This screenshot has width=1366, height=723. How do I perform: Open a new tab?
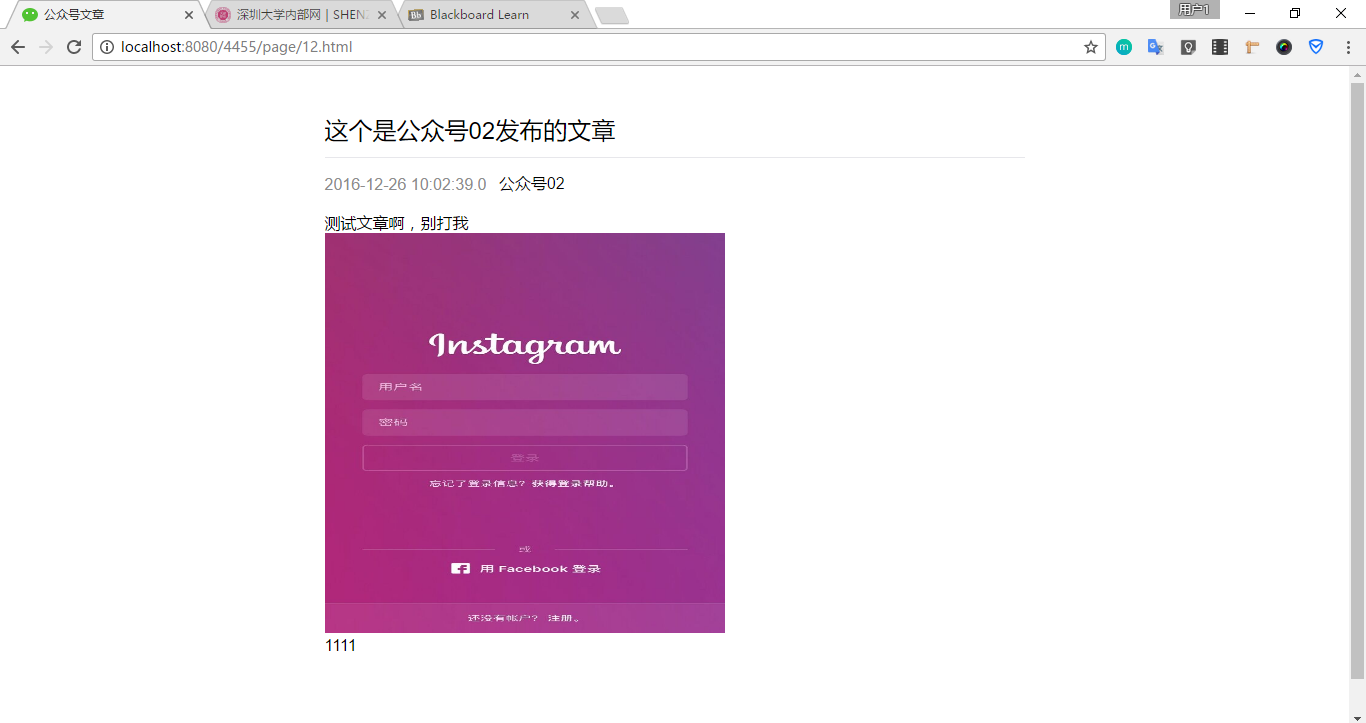[x=611, y=15]
